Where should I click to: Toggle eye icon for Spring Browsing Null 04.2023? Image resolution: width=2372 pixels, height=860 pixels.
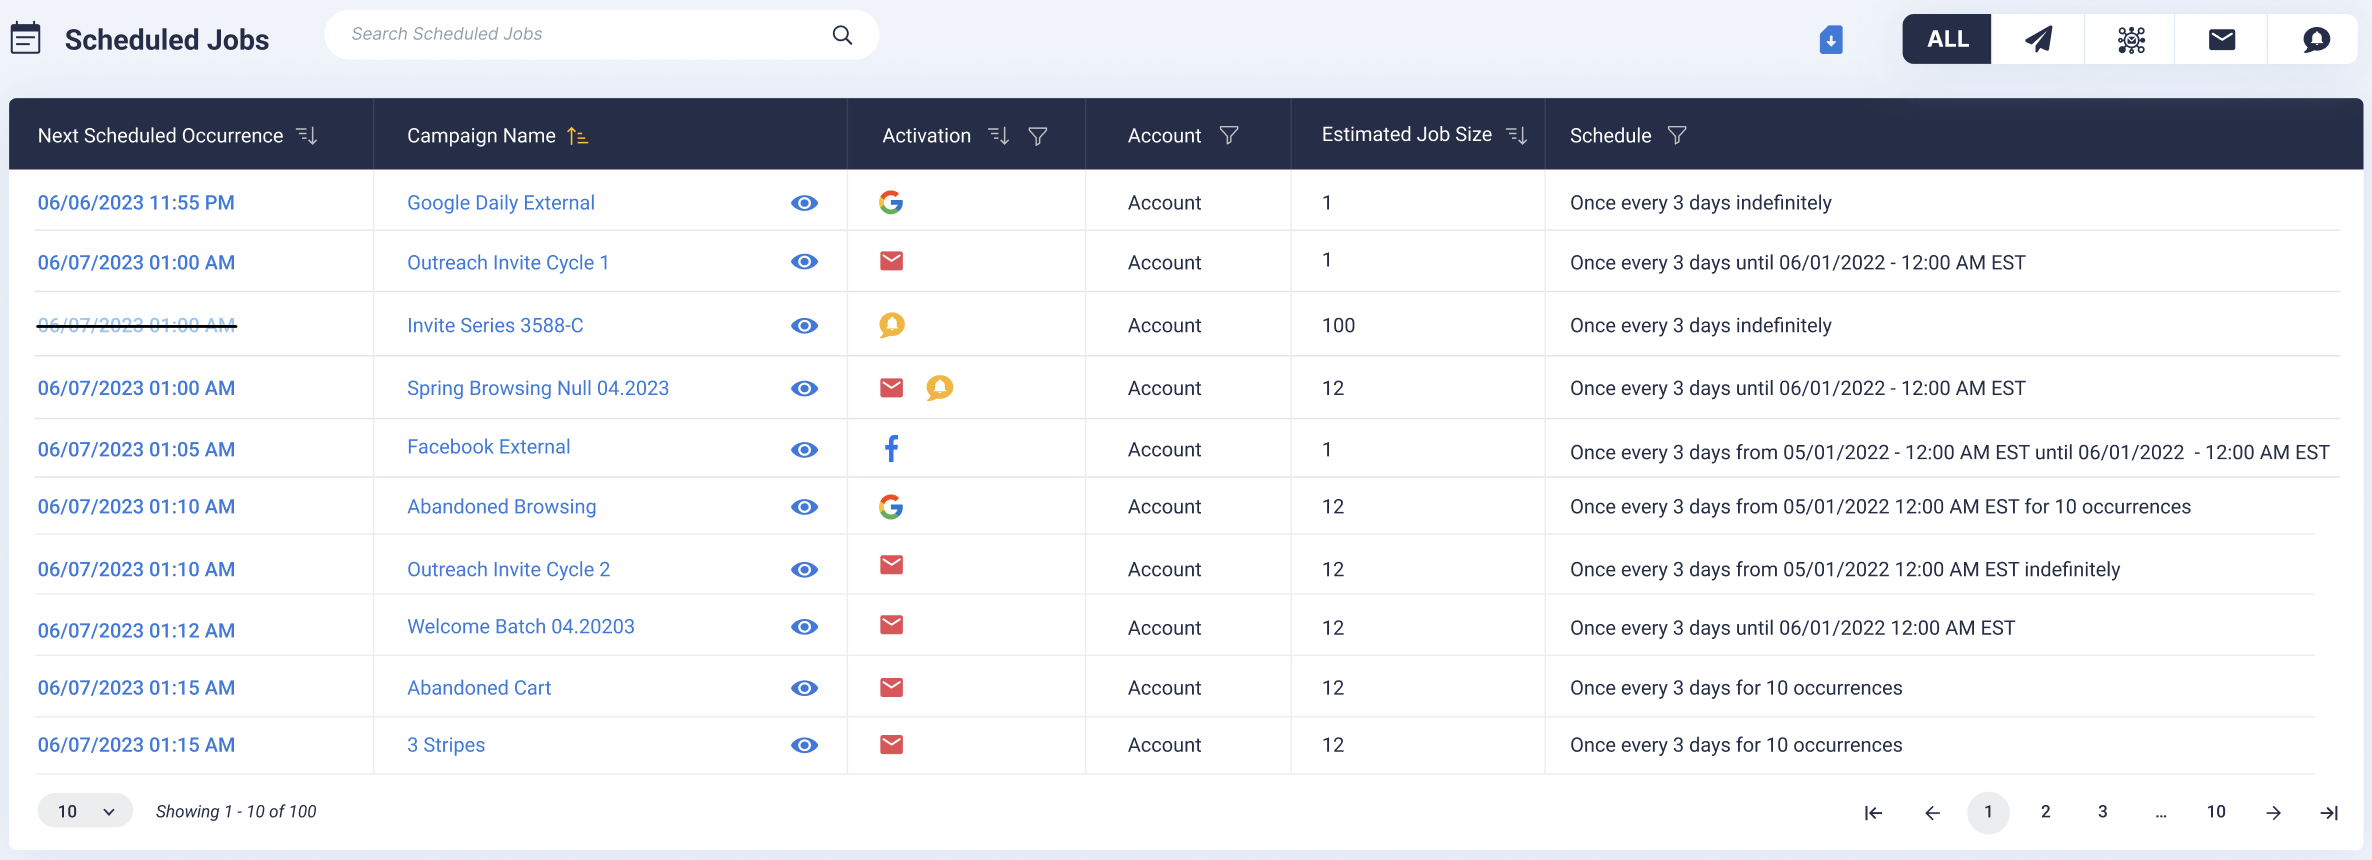[x=804, y=389]
